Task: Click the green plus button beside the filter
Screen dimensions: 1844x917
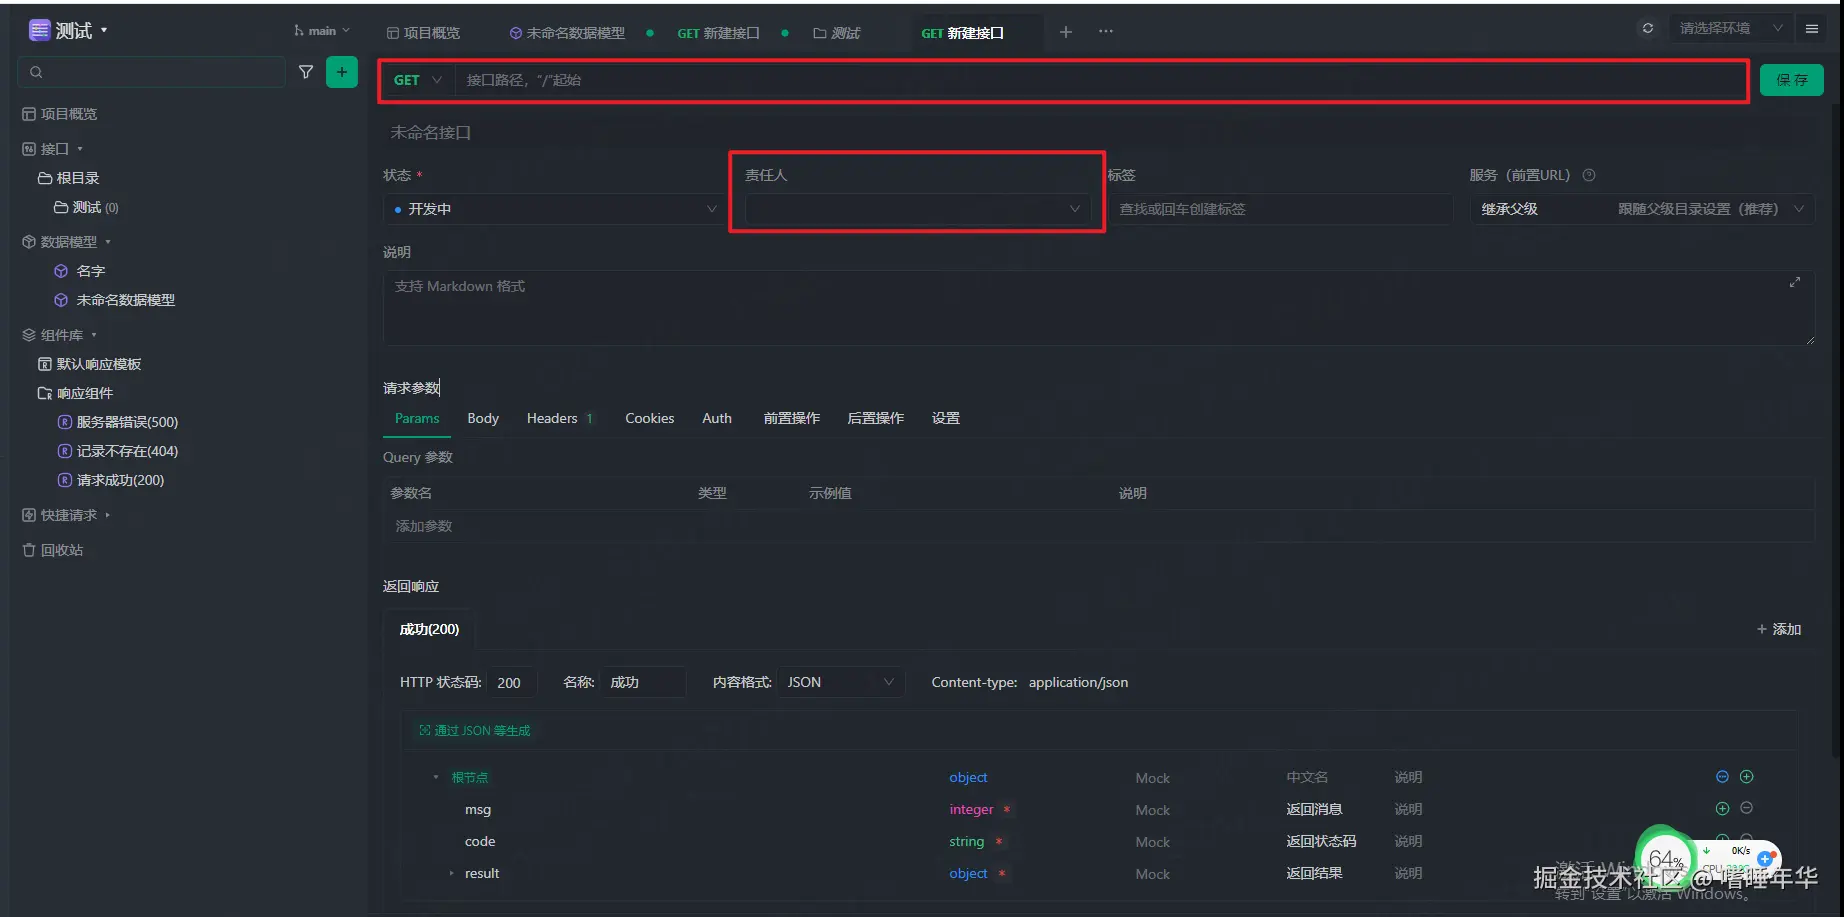Action: pyautogui.click(x=342, y=72)
